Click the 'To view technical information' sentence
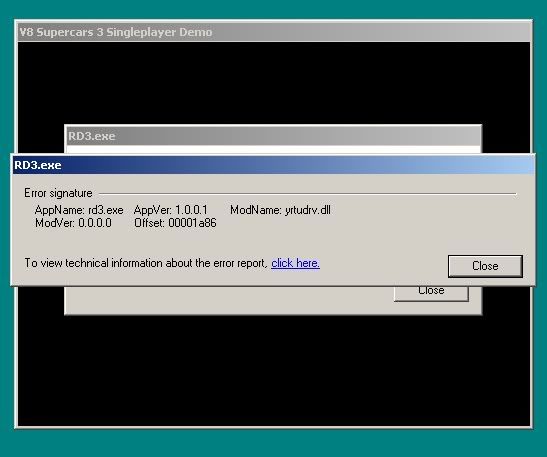Screen dimensions: 547x457 pos(146,263)
